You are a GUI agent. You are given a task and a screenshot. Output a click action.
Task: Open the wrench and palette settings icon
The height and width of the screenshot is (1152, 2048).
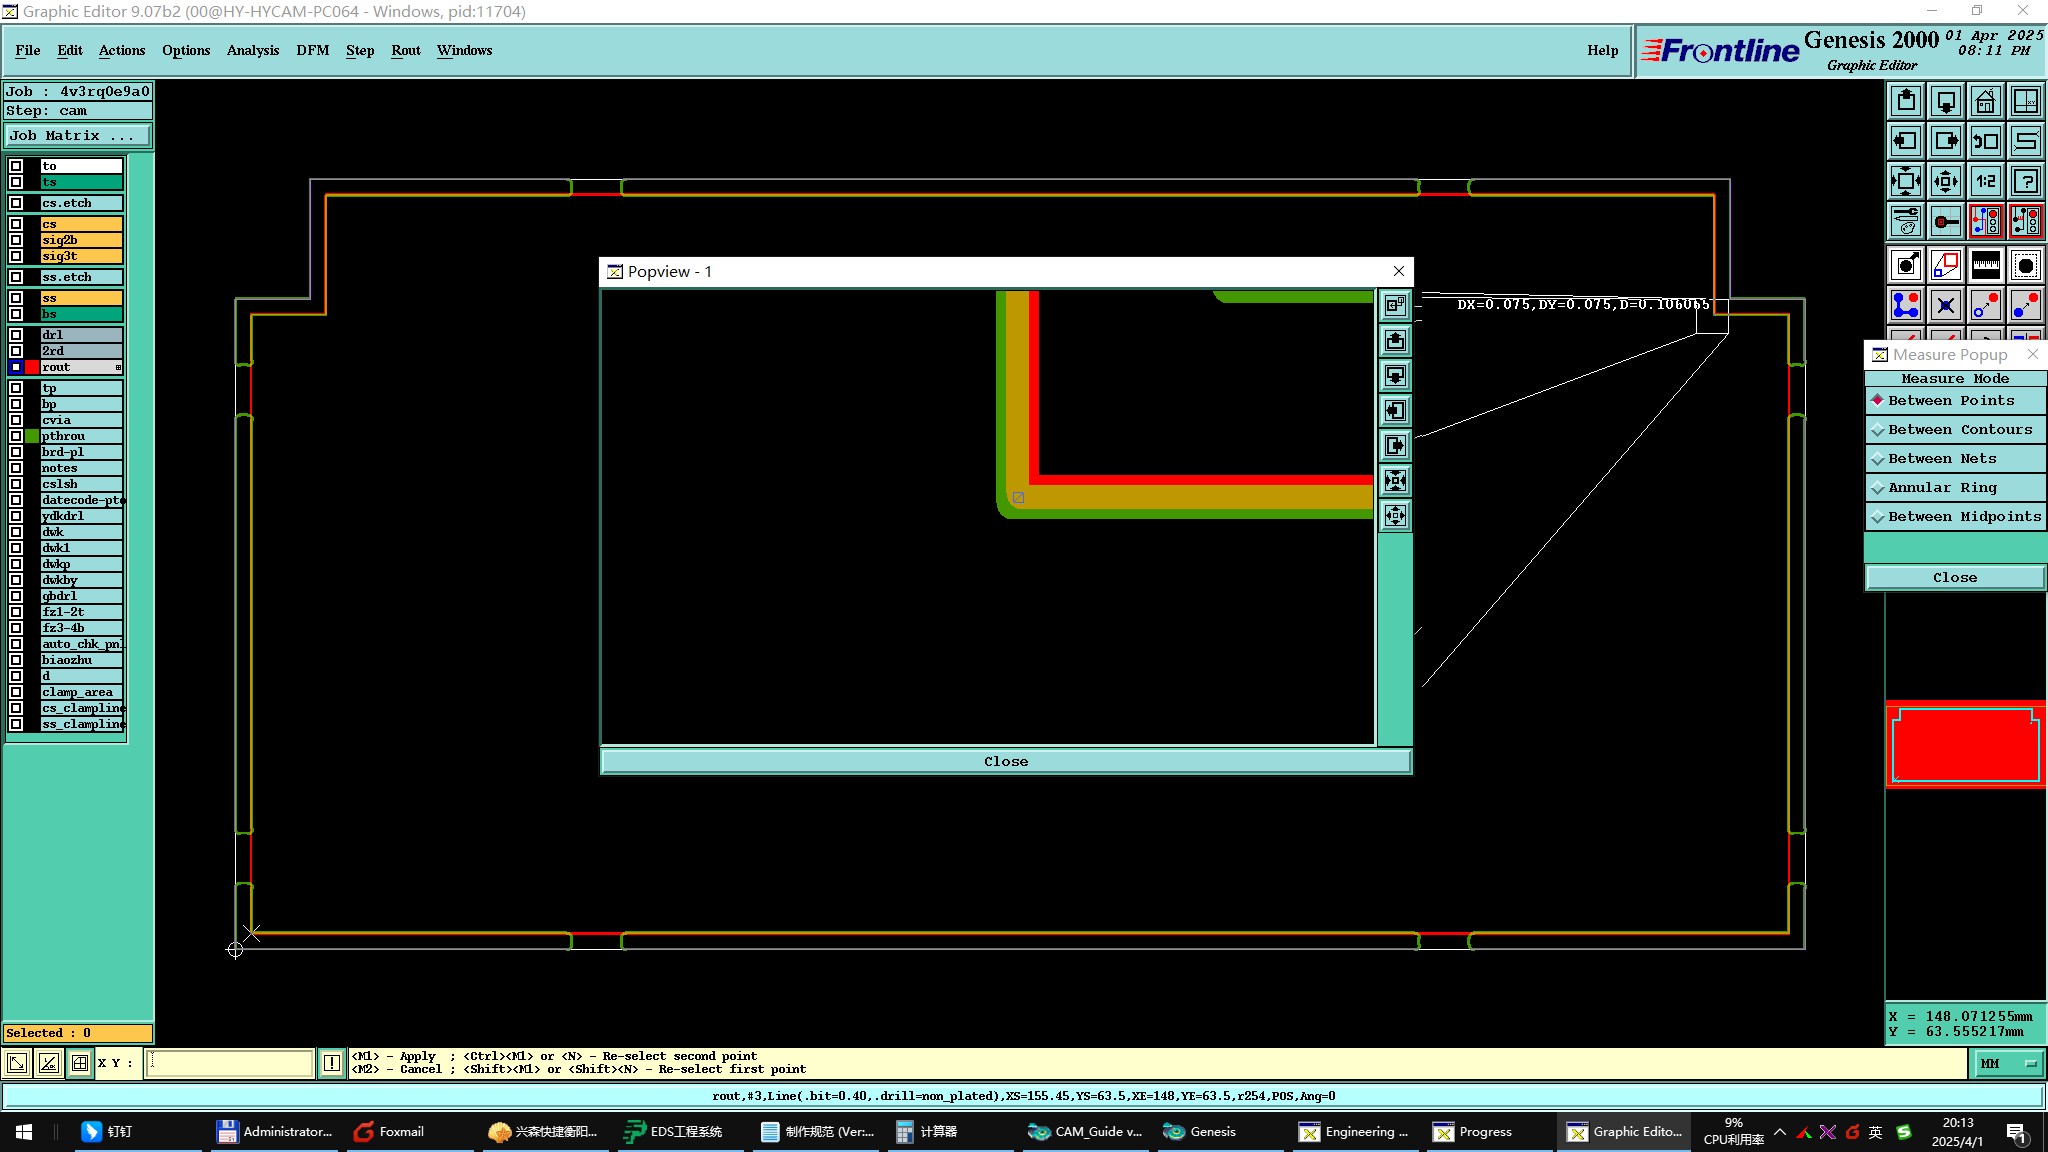1906,221
